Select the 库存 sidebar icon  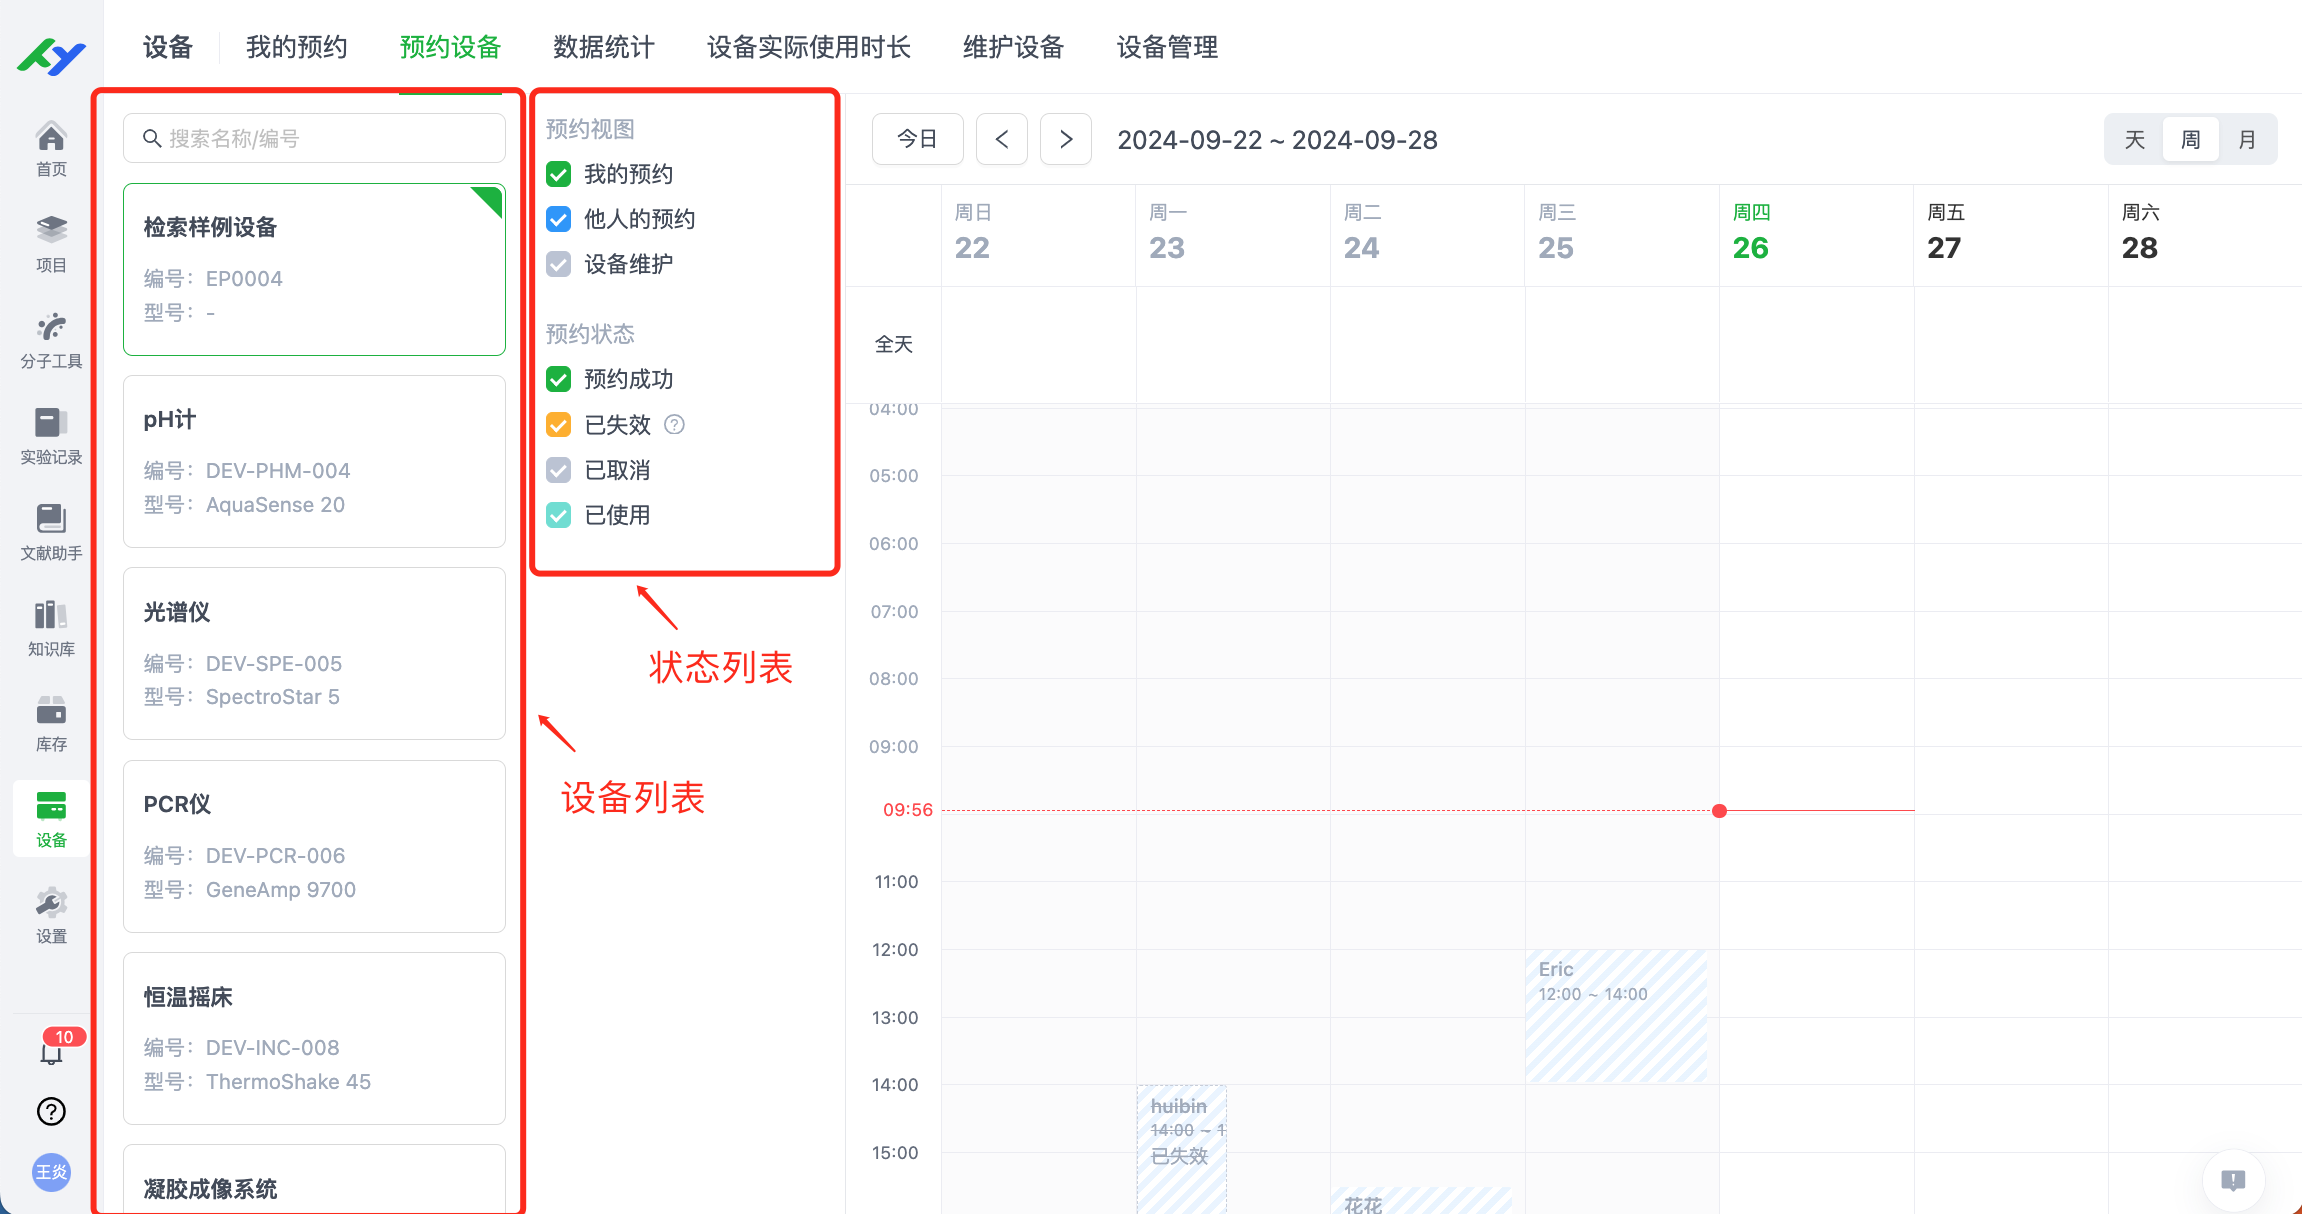50,723
